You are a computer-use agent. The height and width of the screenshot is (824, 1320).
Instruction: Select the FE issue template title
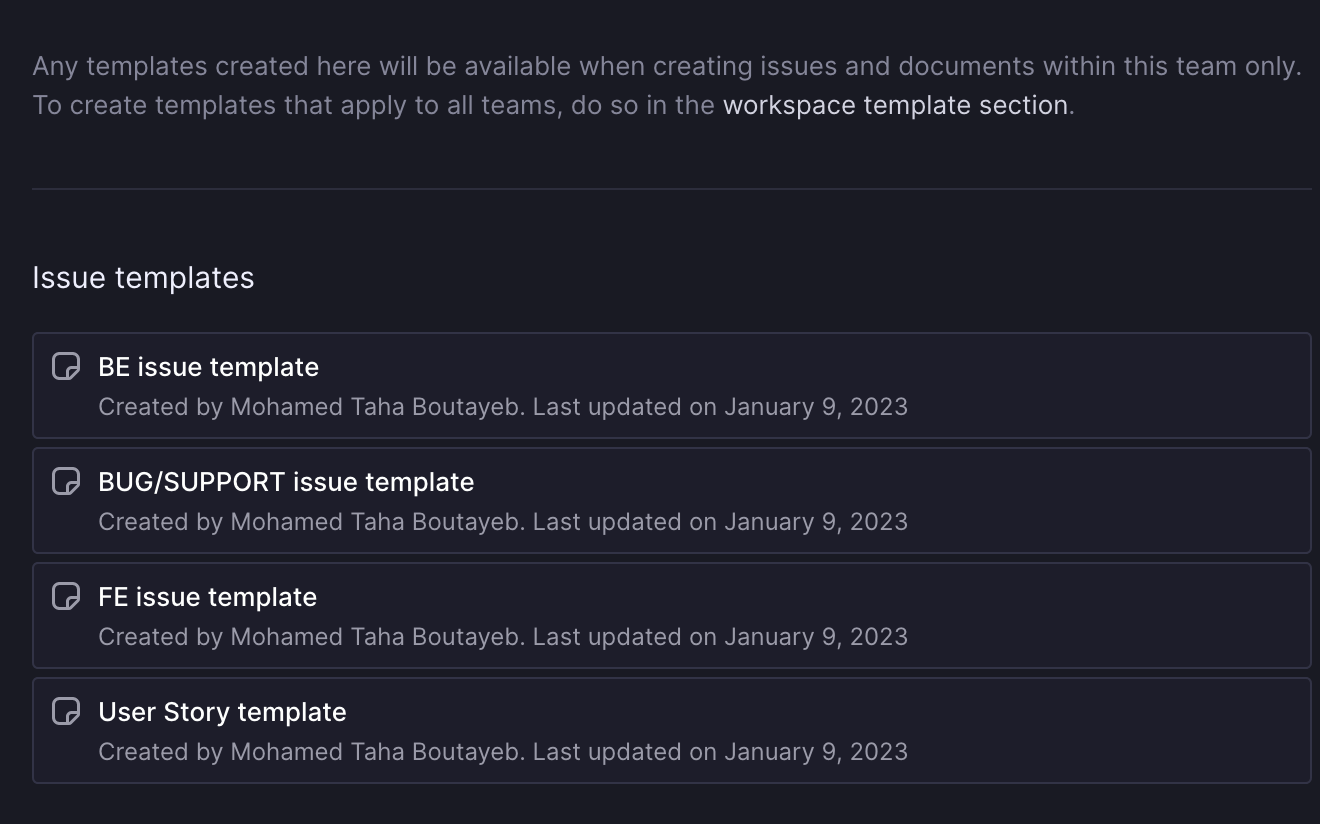[x=208, y=597]
